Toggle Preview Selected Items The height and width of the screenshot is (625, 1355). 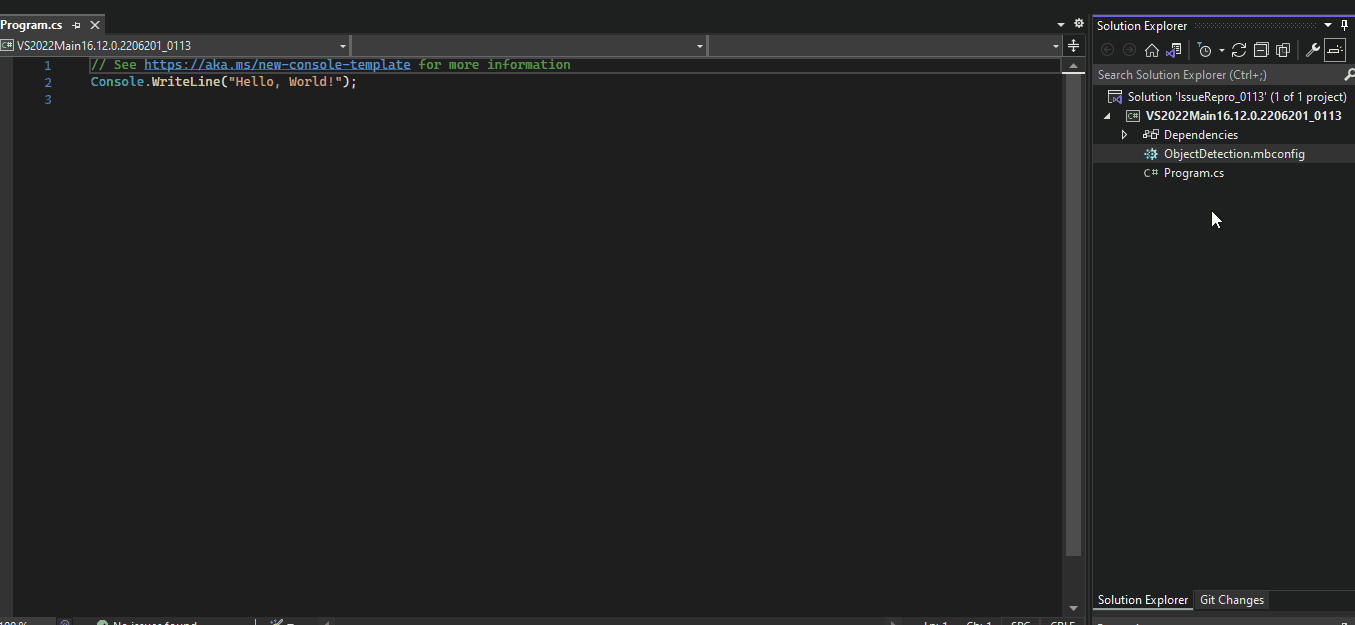pyautogui.click(x=1335, y=50)
